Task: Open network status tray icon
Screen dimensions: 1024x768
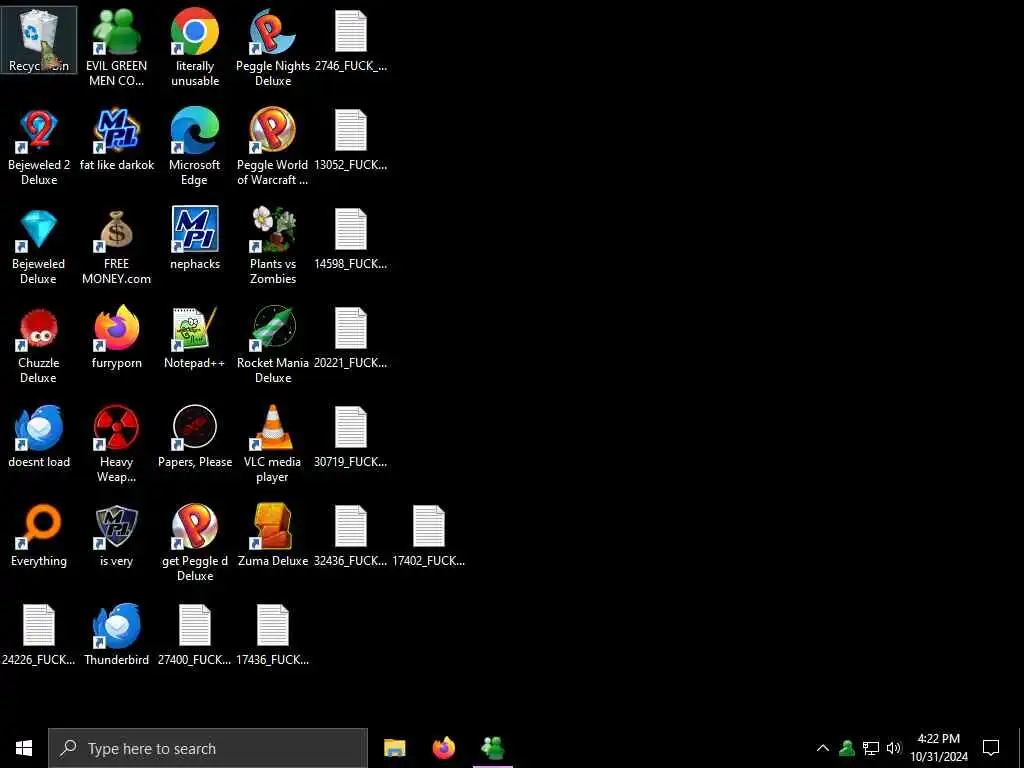Action: pos(871,748)
